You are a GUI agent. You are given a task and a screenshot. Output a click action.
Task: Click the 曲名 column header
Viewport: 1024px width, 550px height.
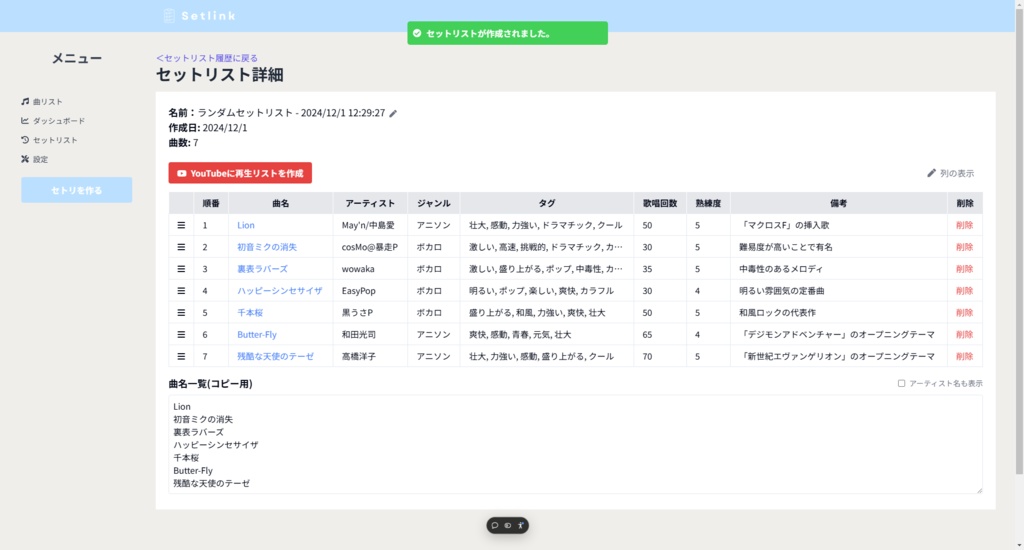pyautogui.click(x=281, y=203)
